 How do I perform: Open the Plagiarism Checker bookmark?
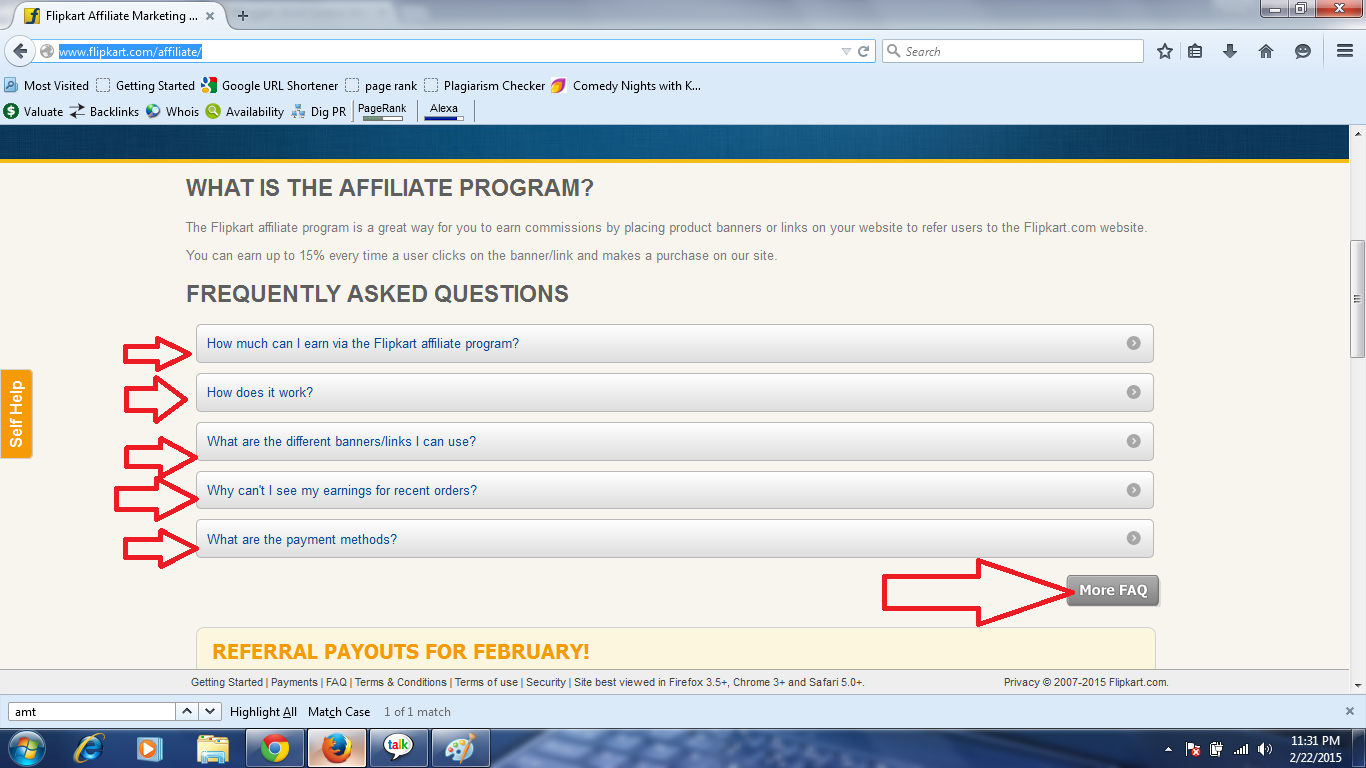point(485,85)
